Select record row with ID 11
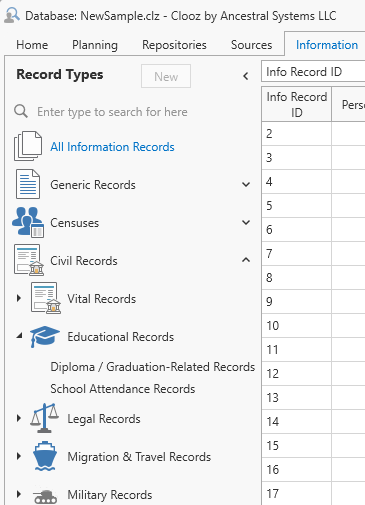365x505 pixels. (313, 349)
